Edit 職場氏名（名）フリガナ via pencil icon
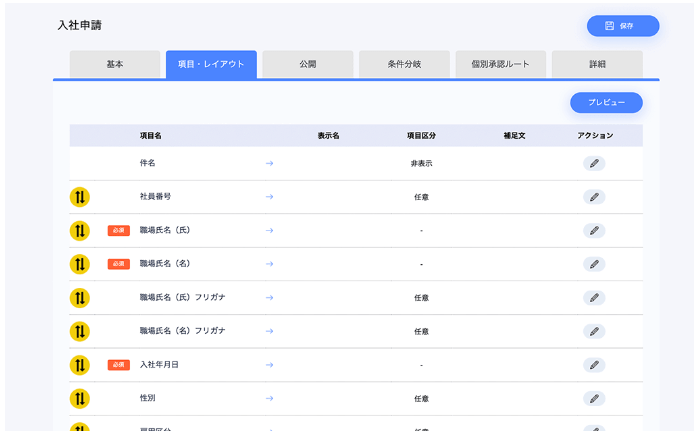Screen dimensions: 698x436 (594, 331)
